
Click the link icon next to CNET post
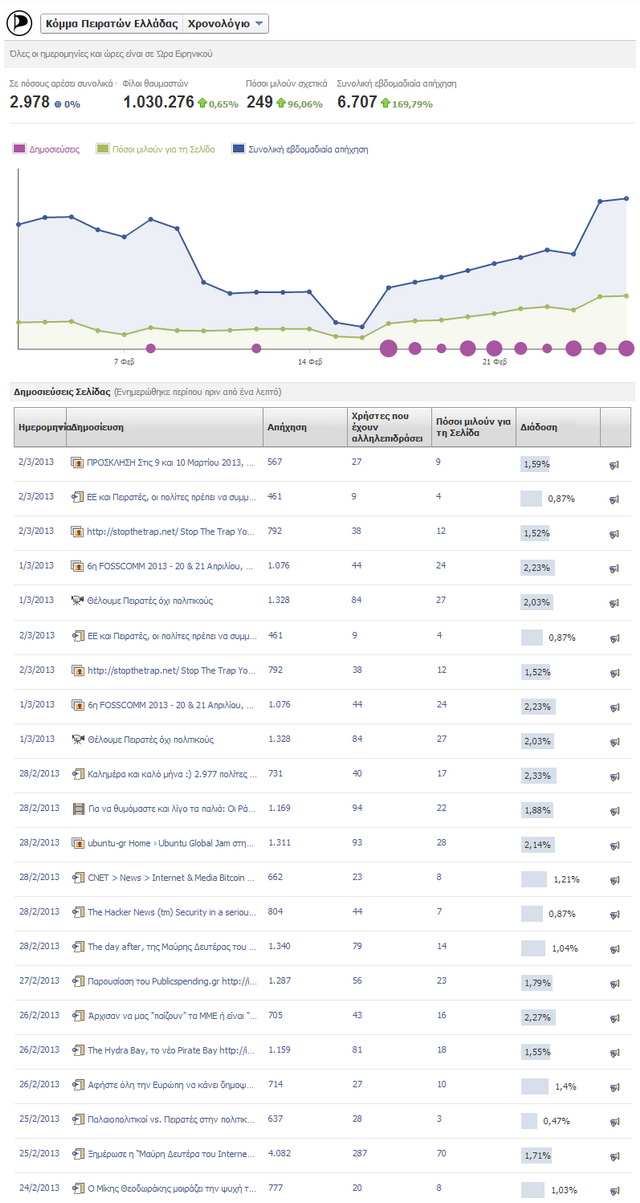[78, 878]
